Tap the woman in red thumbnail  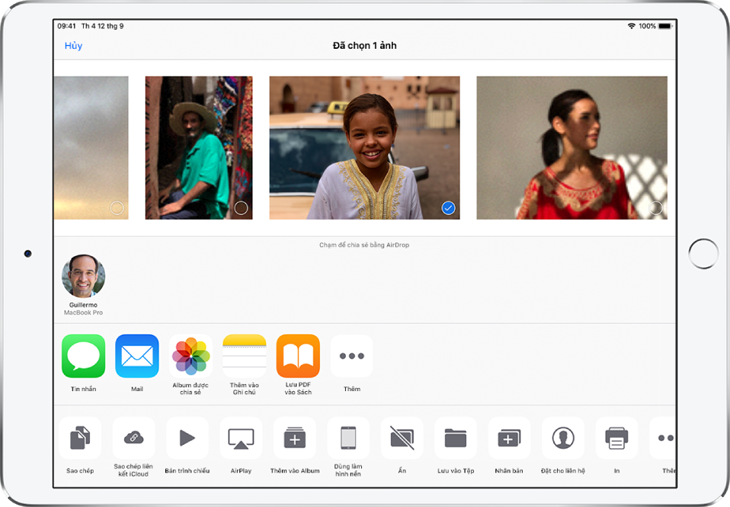pyautogui.click(x=572, y=148)
